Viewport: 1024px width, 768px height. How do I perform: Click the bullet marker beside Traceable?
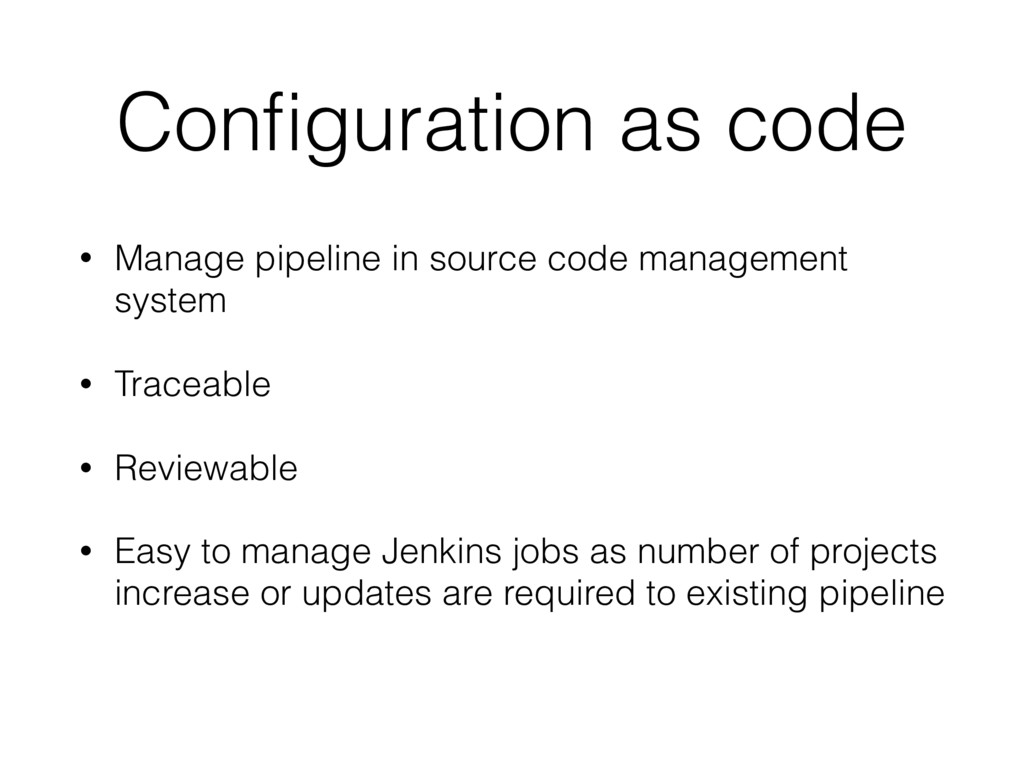(x=86, y=384)
